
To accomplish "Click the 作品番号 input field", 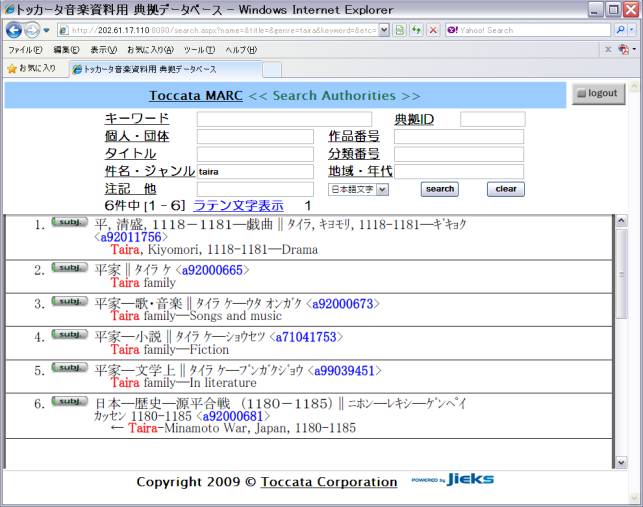I will [459, 137].
